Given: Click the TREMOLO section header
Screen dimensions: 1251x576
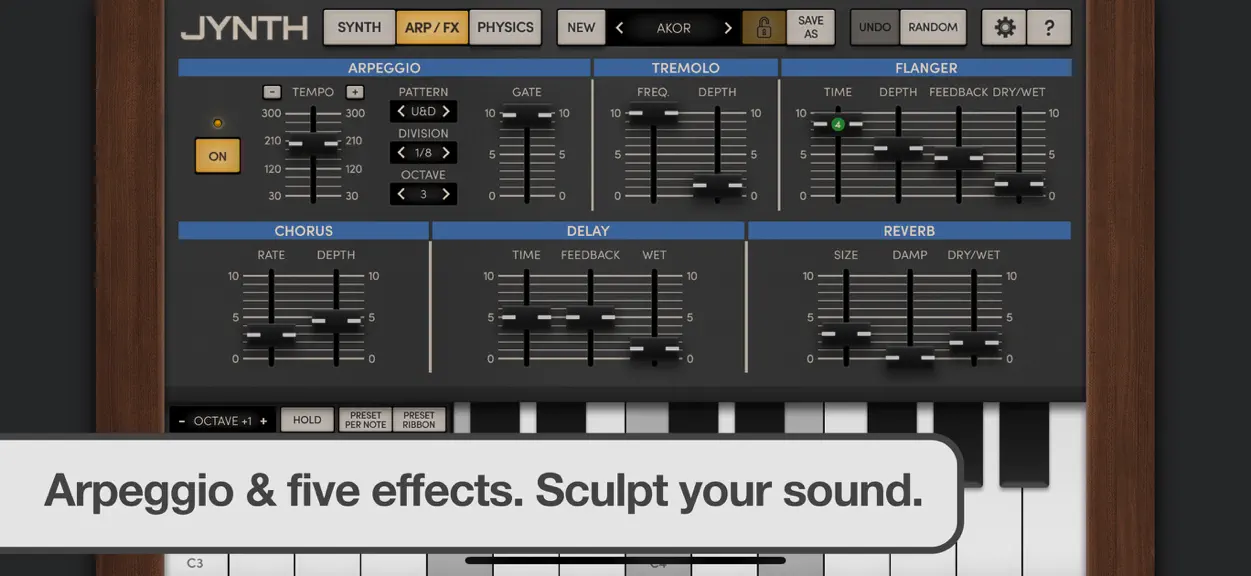Looking at the screenshot, I should pos(685,68).
